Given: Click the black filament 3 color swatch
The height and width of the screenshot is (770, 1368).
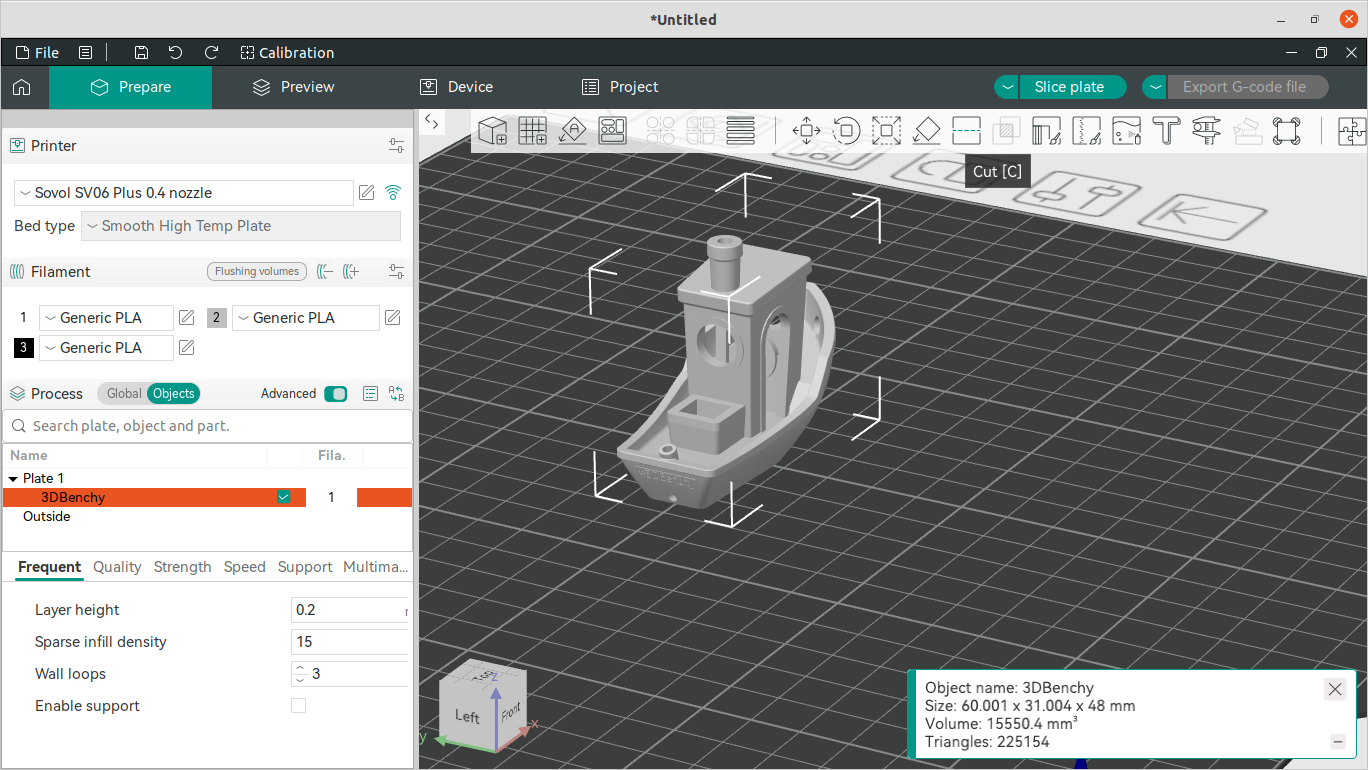Looking at the screenshot, I should point(23,348).
